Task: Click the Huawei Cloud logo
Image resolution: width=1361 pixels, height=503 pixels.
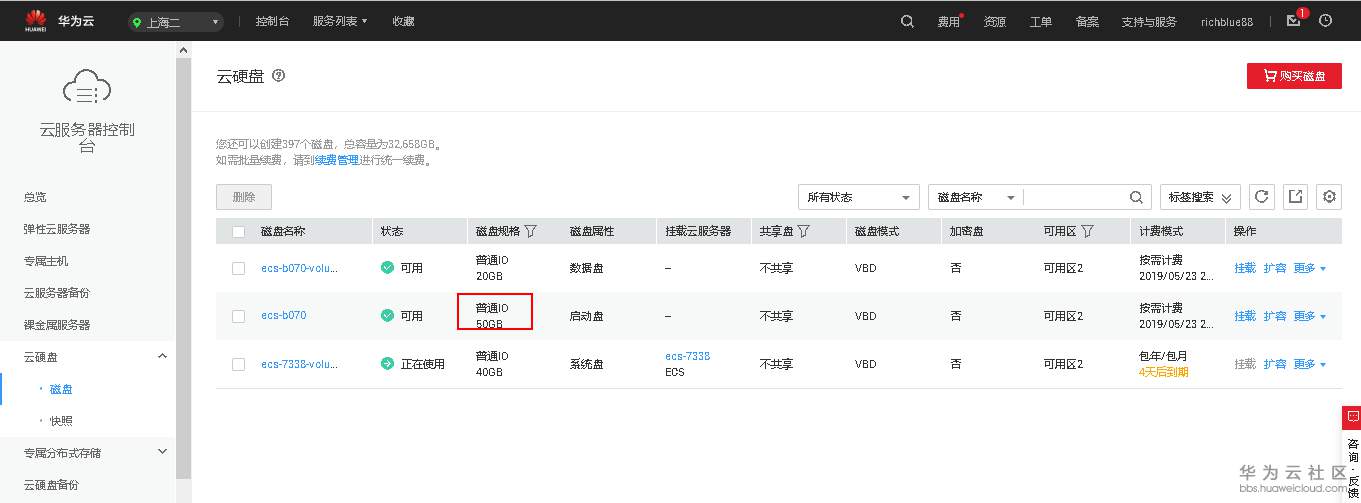Action: tap(59, 20)
